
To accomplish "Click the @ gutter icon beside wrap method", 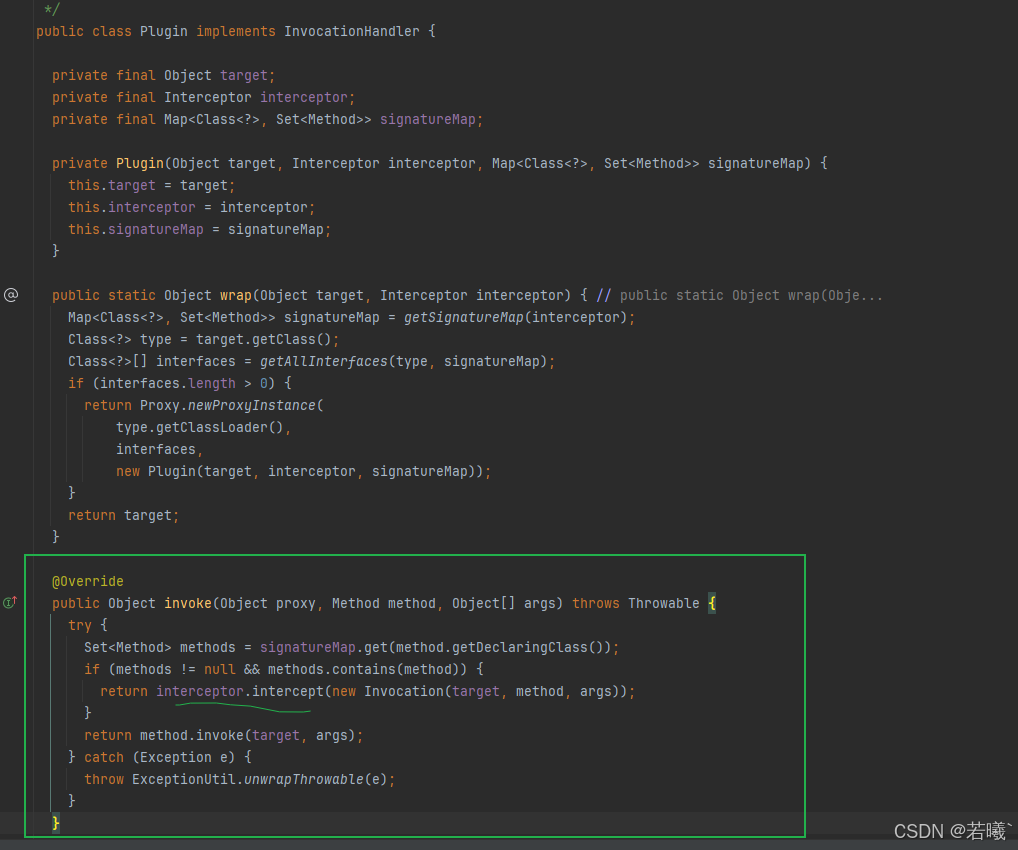I will tap(11, 295).
